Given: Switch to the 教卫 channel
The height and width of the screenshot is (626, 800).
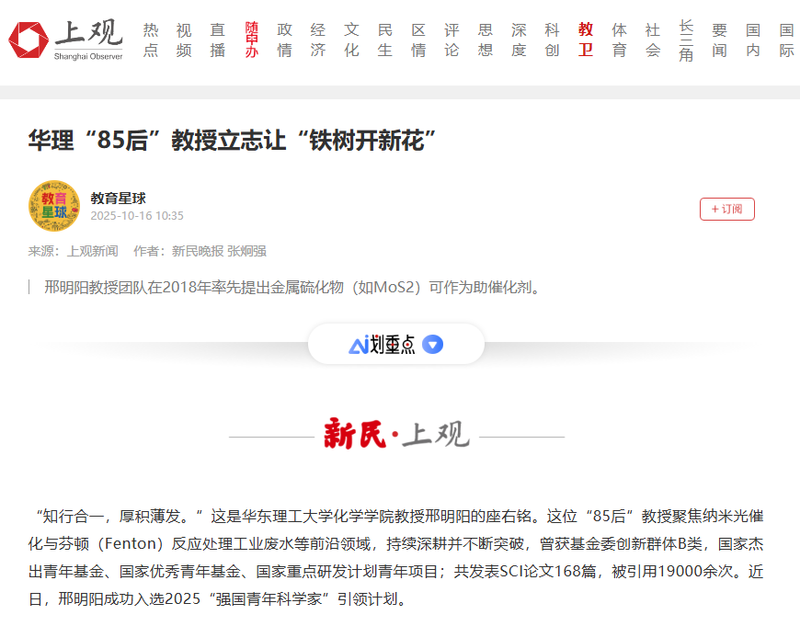Looking at the screenshot, I should coord(586,39).
